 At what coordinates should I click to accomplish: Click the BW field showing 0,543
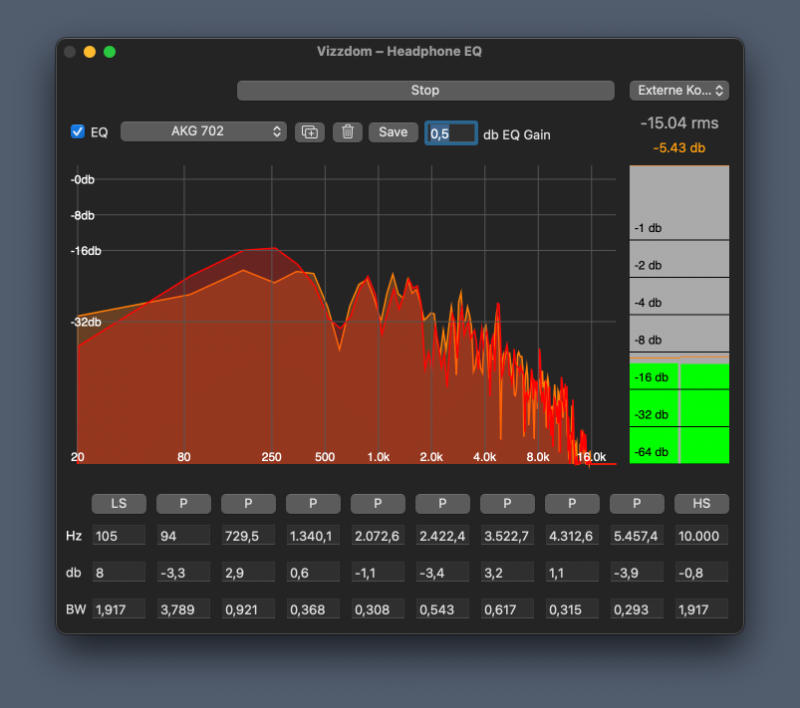442,609
